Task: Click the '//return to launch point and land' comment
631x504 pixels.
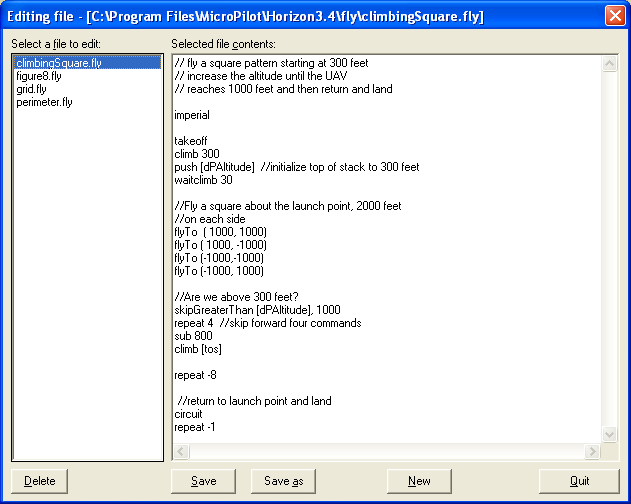Action: (x=254, y=401)
